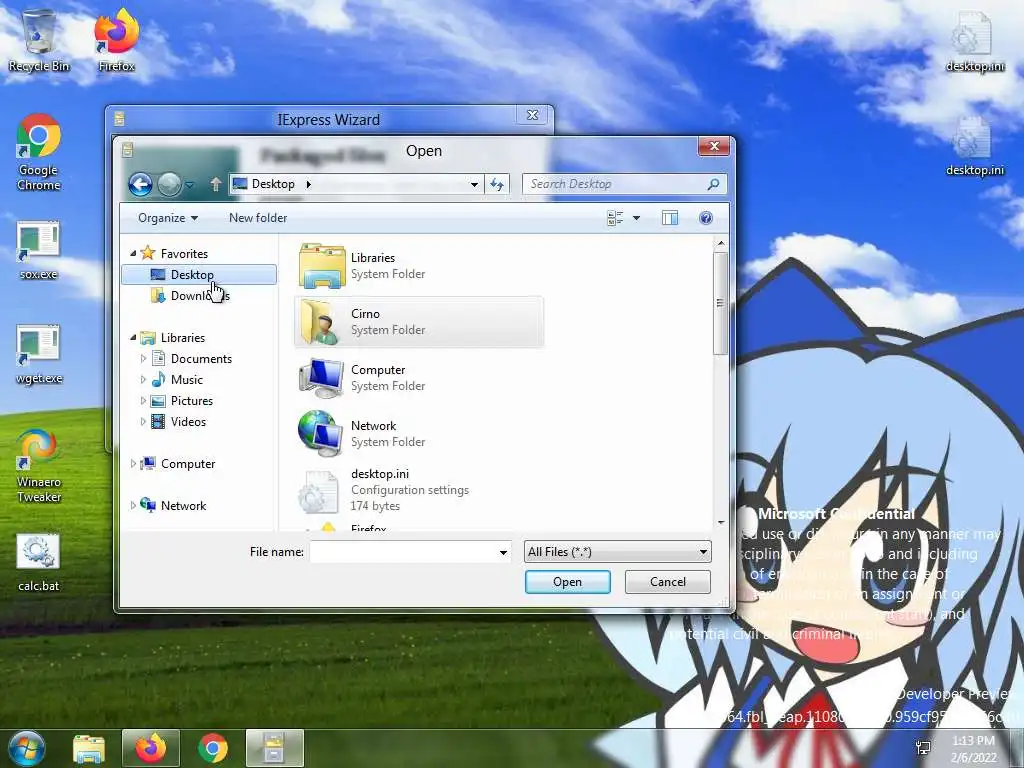Open the Start menu orb
This screenshot has height=768, width=1024.
pos(26,748)
